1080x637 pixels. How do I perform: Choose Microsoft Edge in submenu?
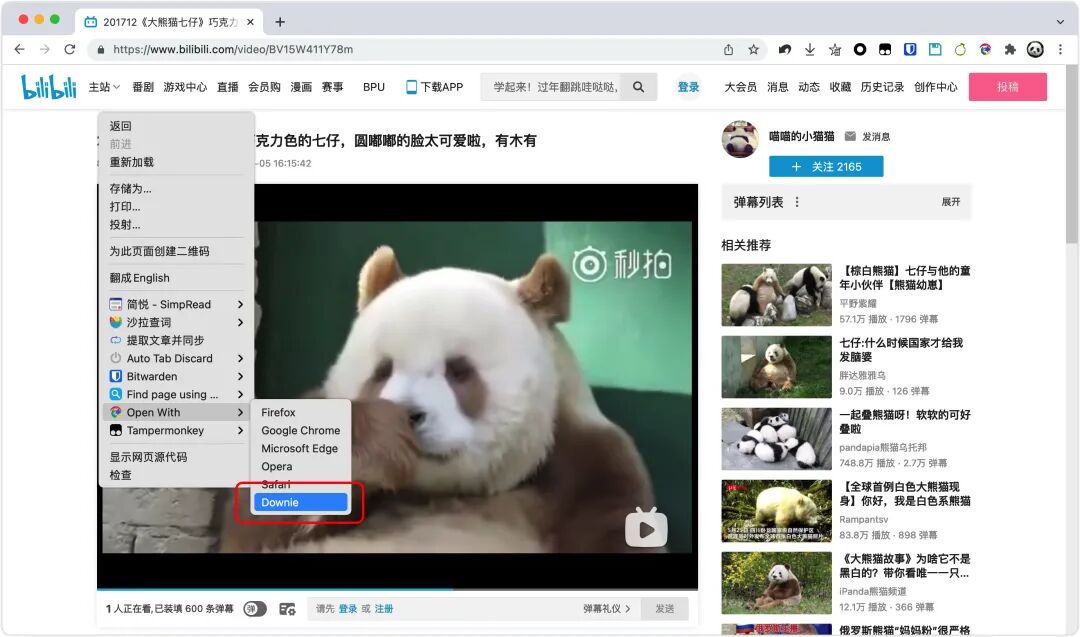pos(300,448)
